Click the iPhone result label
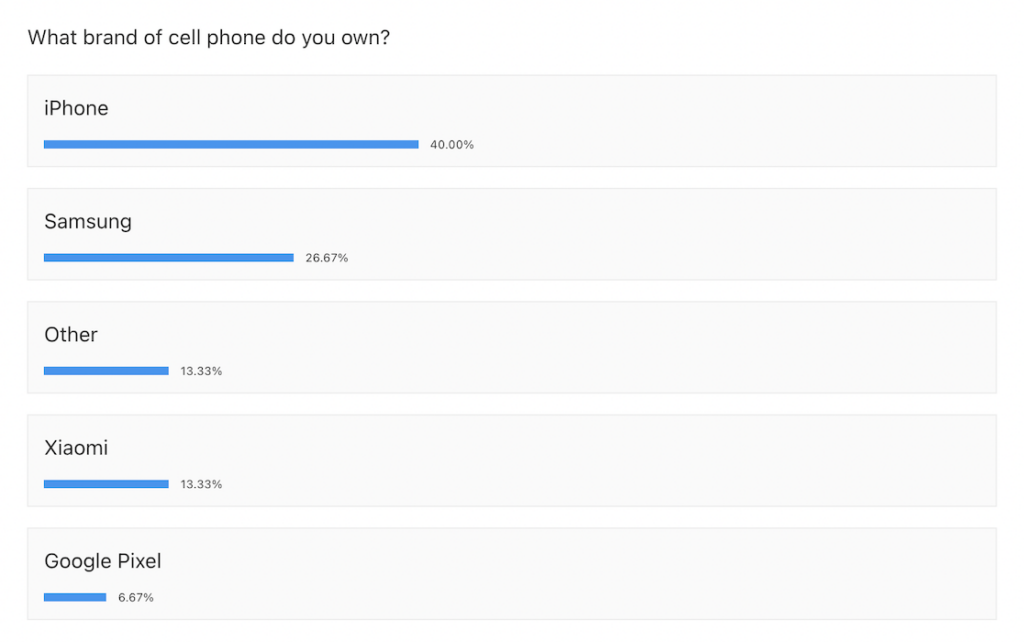 point(76,108)
